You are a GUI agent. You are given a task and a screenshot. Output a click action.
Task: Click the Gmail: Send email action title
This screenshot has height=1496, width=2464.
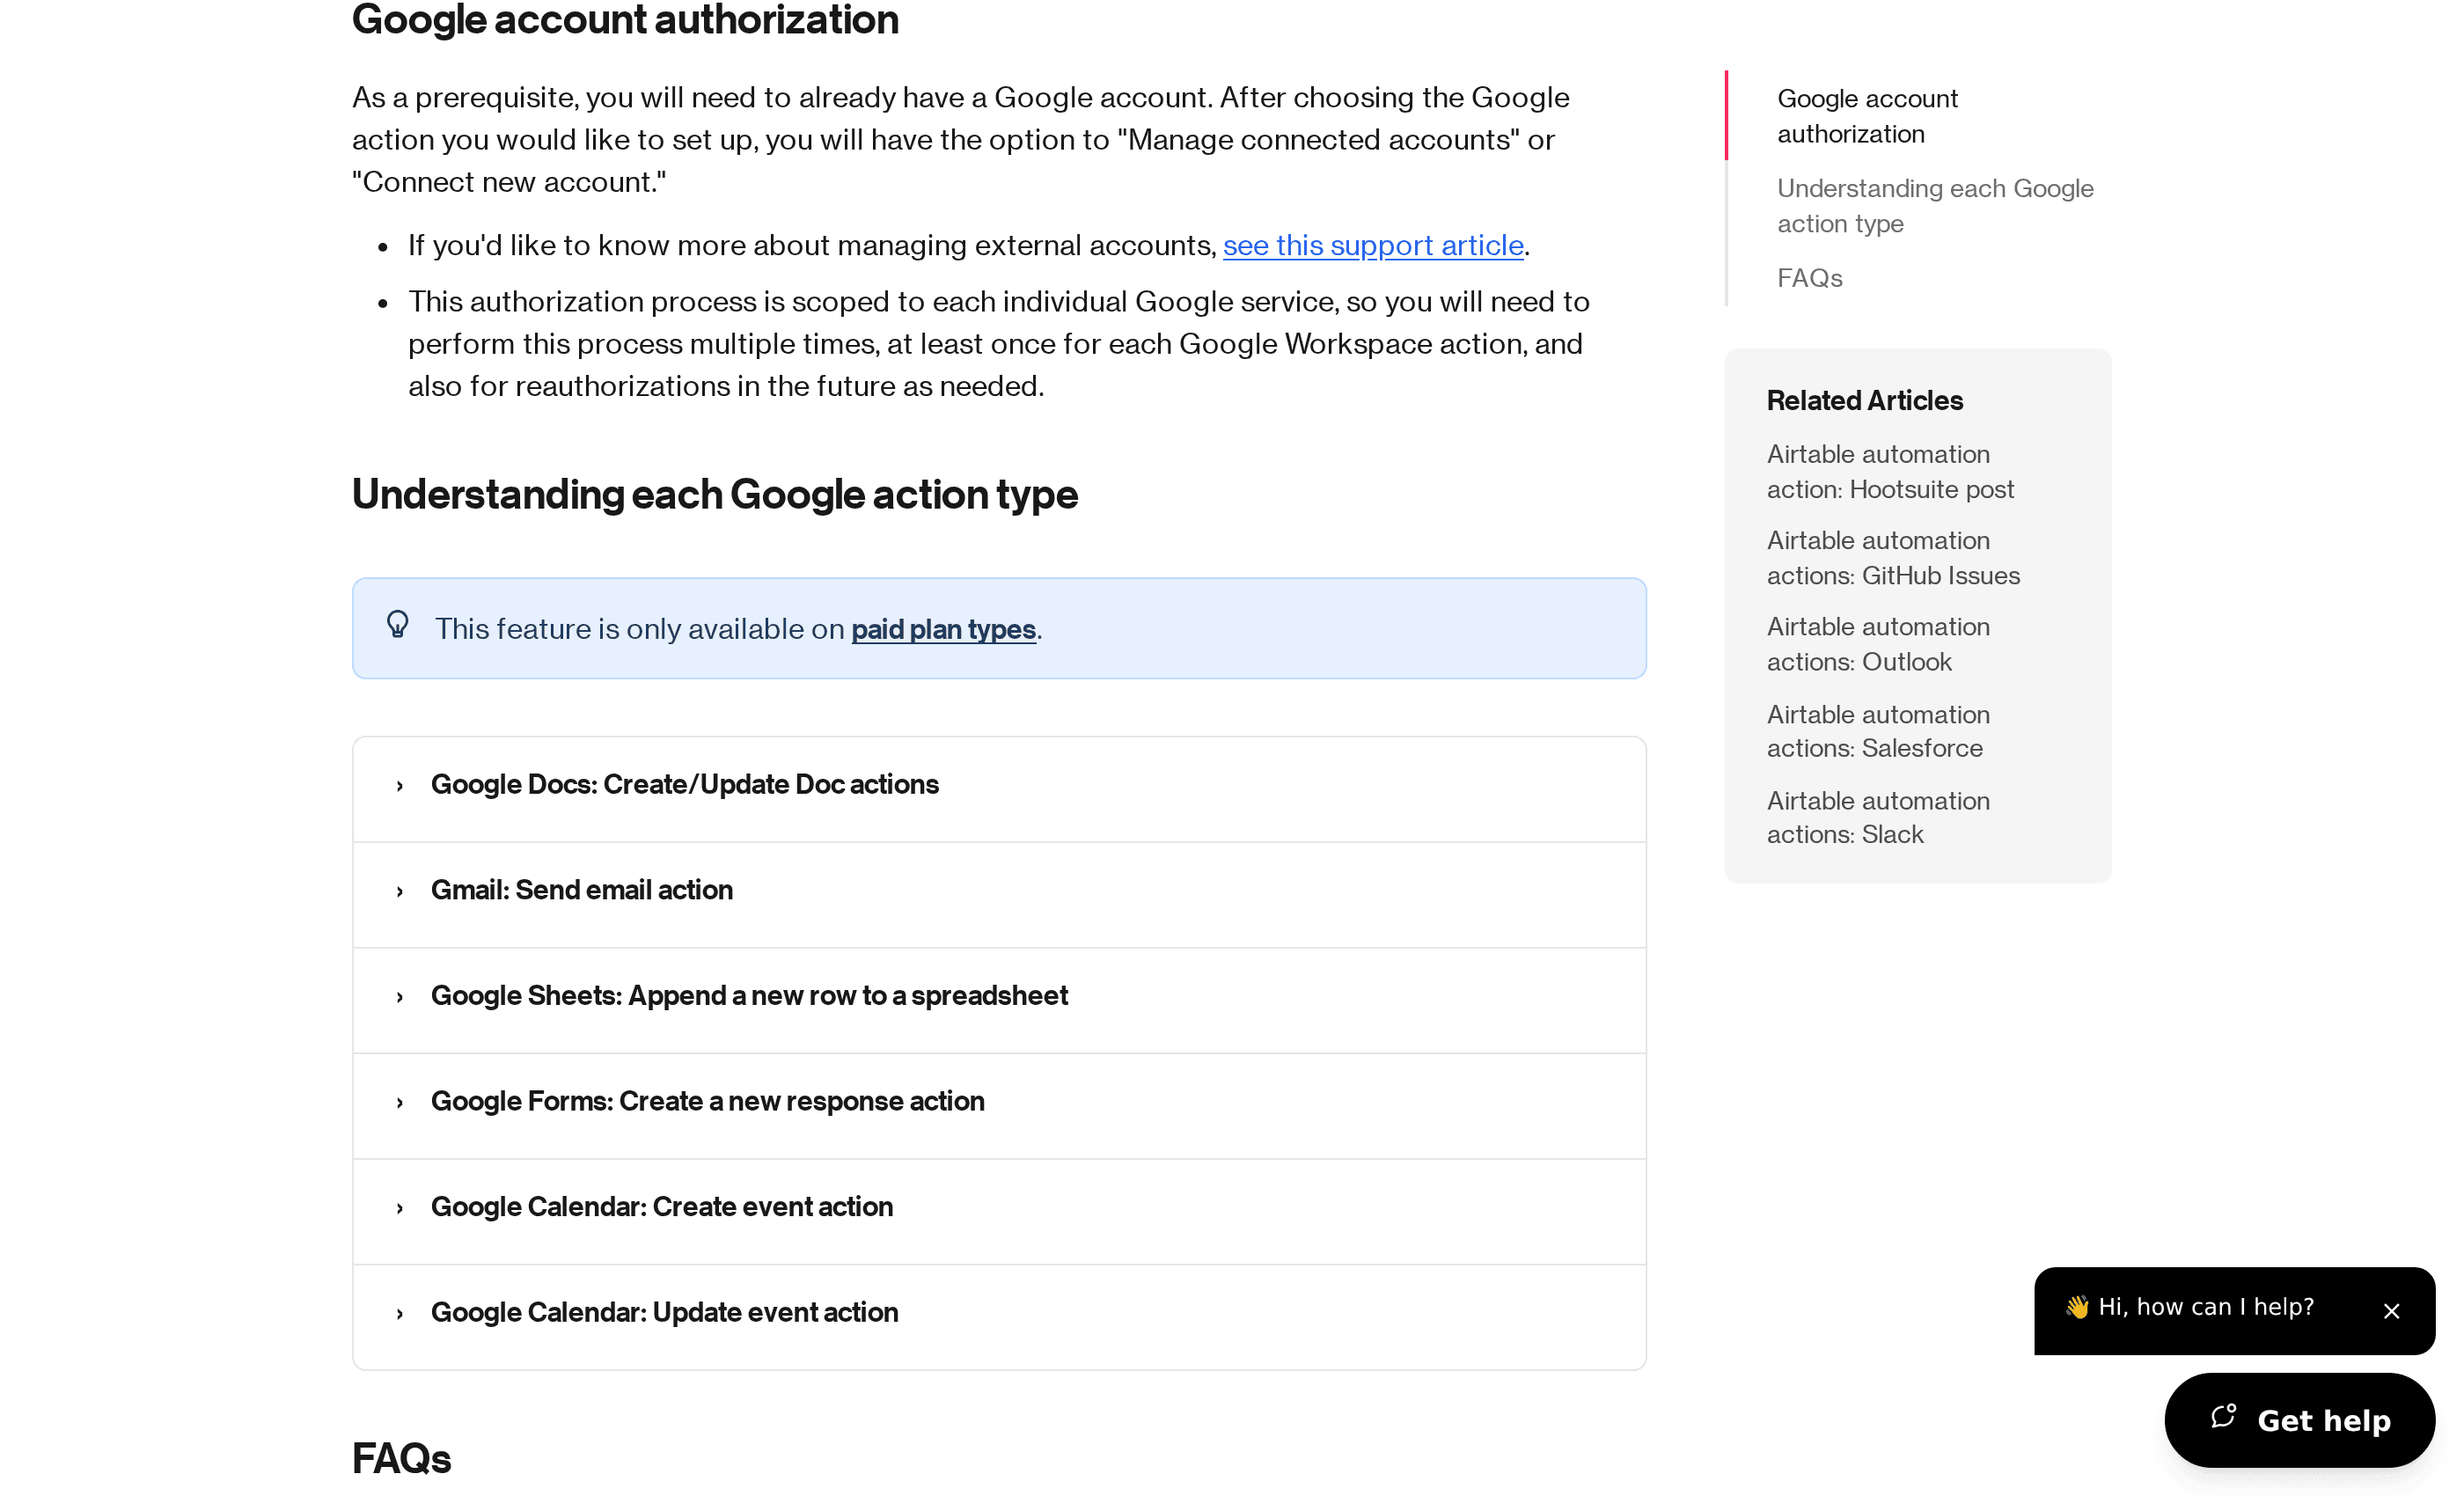(x=581, y=890)
